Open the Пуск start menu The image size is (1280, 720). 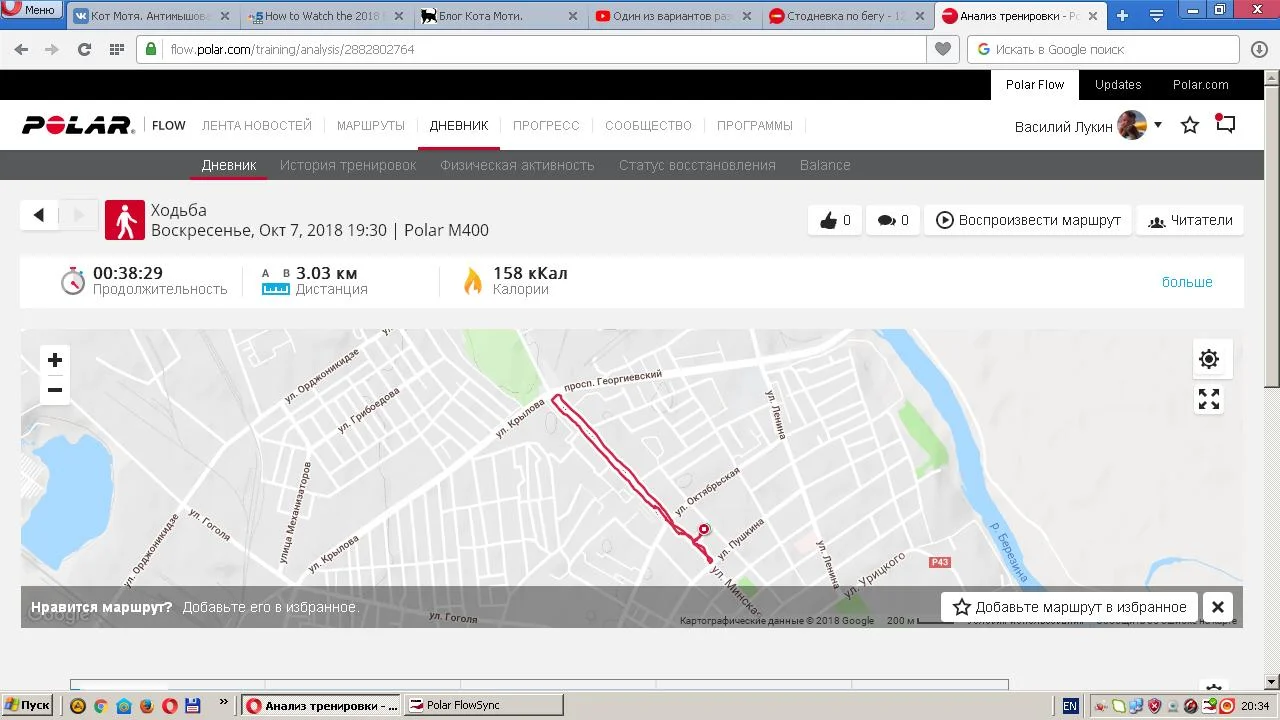(x=28, y=705)
